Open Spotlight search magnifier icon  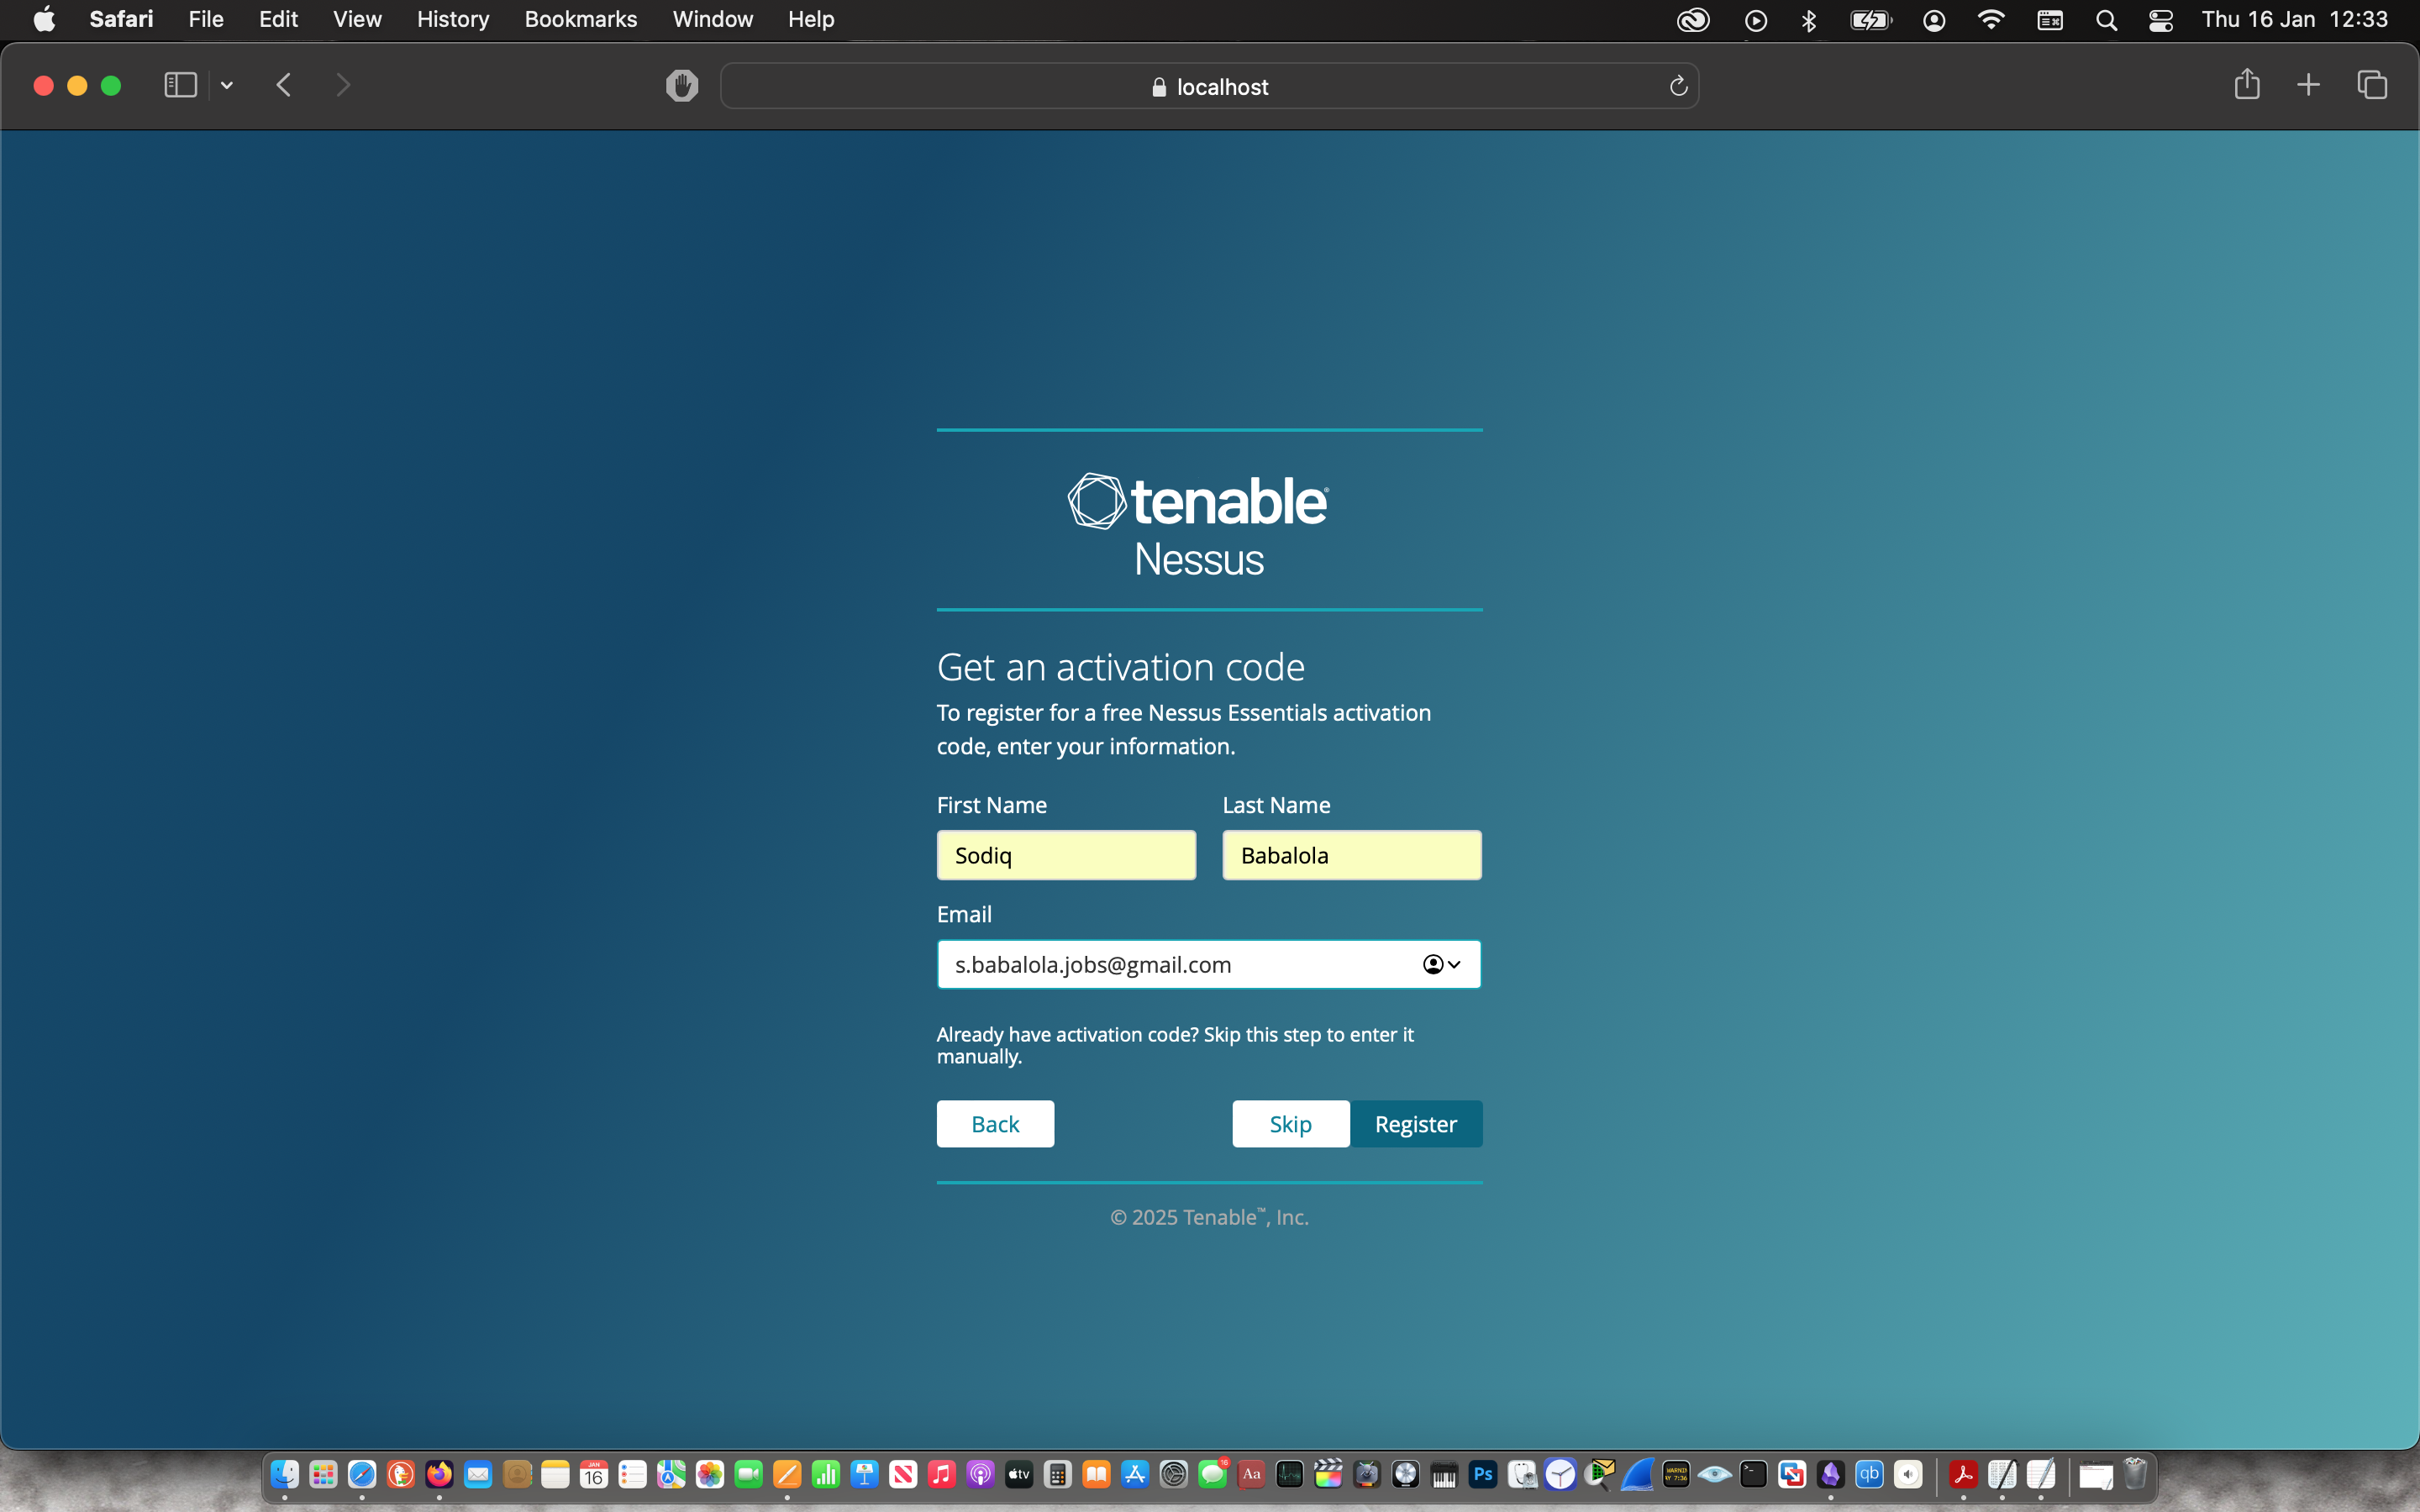coord(2106,20)
